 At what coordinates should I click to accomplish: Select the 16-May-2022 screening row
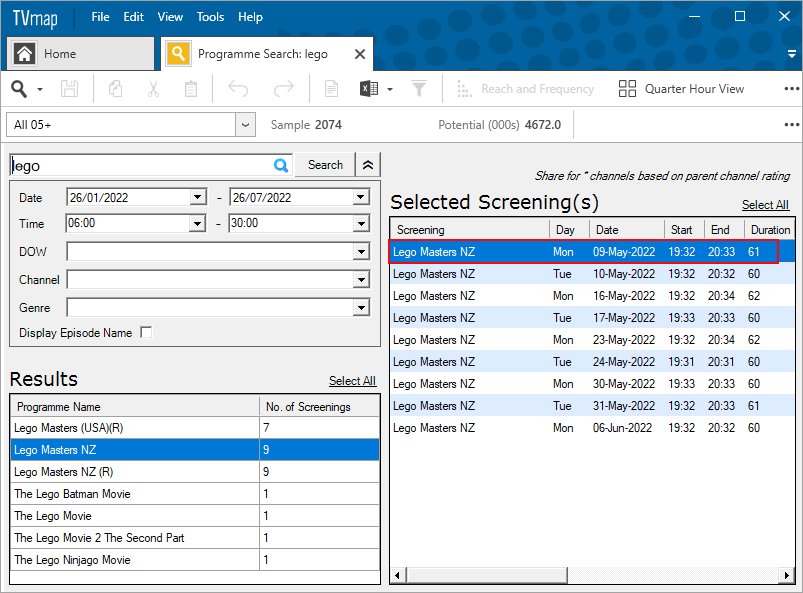pos(593,296)
